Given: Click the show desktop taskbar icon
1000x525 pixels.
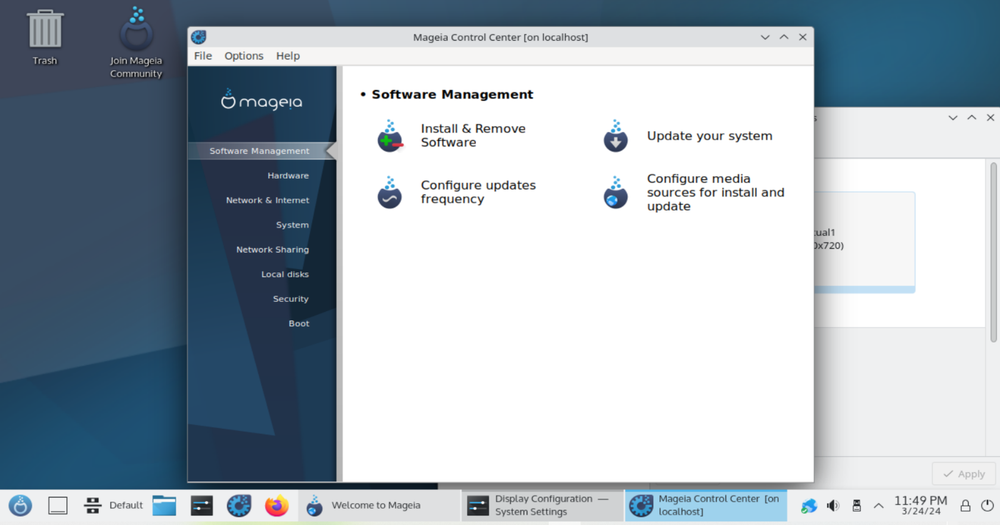Looking at the screenshot, I should (57, 506).
